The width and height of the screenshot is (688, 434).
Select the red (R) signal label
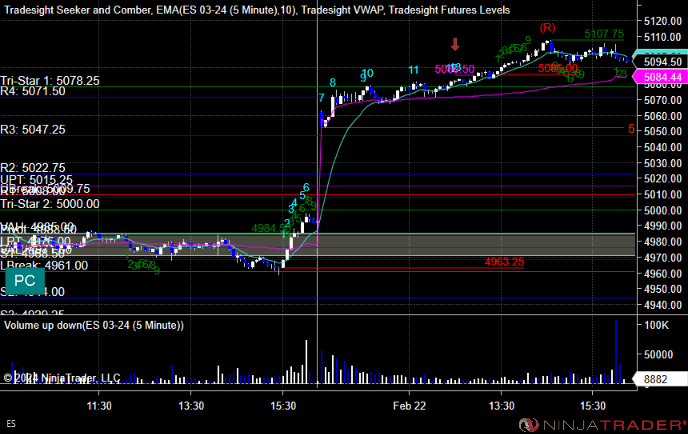coord(547,28)
